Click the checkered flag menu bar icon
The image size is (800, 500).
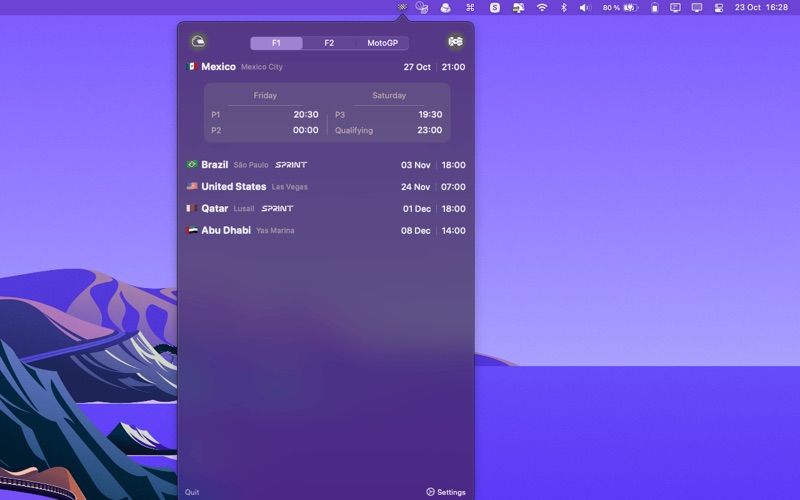(x=402, y=7)
